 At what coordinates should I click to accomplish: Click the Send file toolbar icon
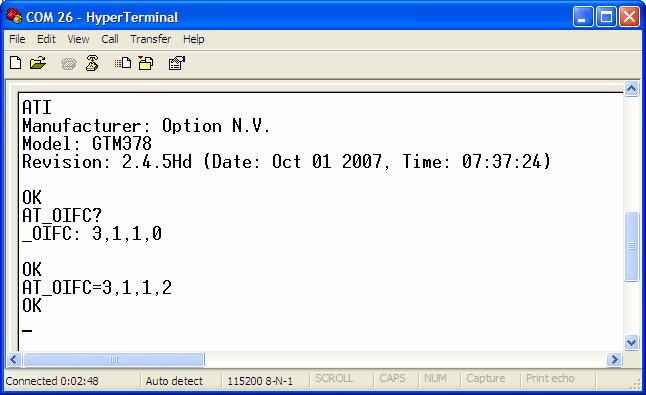coord(123,63)
